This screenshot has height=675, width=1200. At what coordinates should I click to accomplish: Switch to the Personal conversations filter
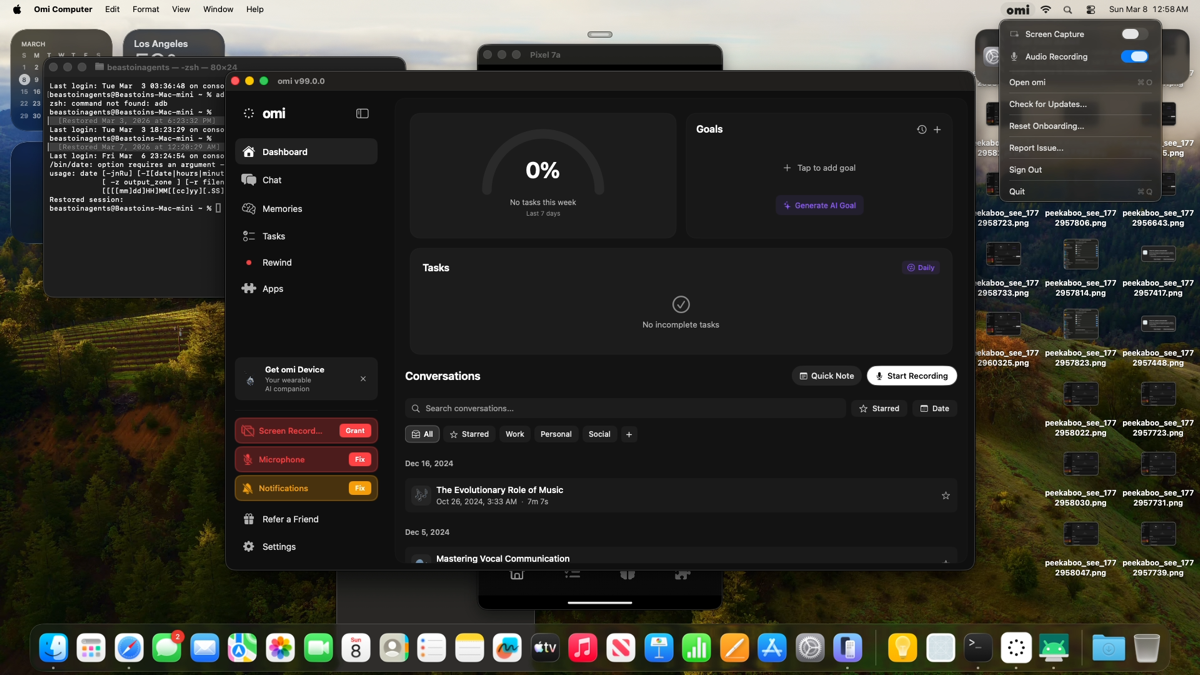click(x=556, y=433)
